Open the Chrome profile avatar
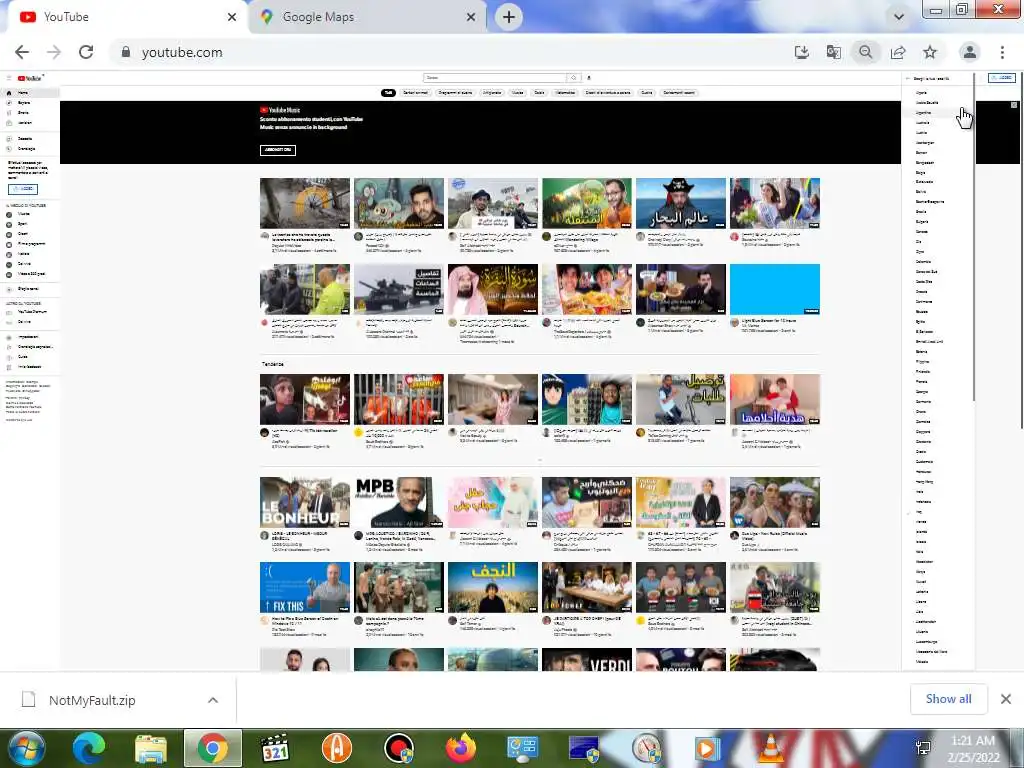The height and width of the screenshot is (768, 1024). pyautogui.click(x=970, y=52)
